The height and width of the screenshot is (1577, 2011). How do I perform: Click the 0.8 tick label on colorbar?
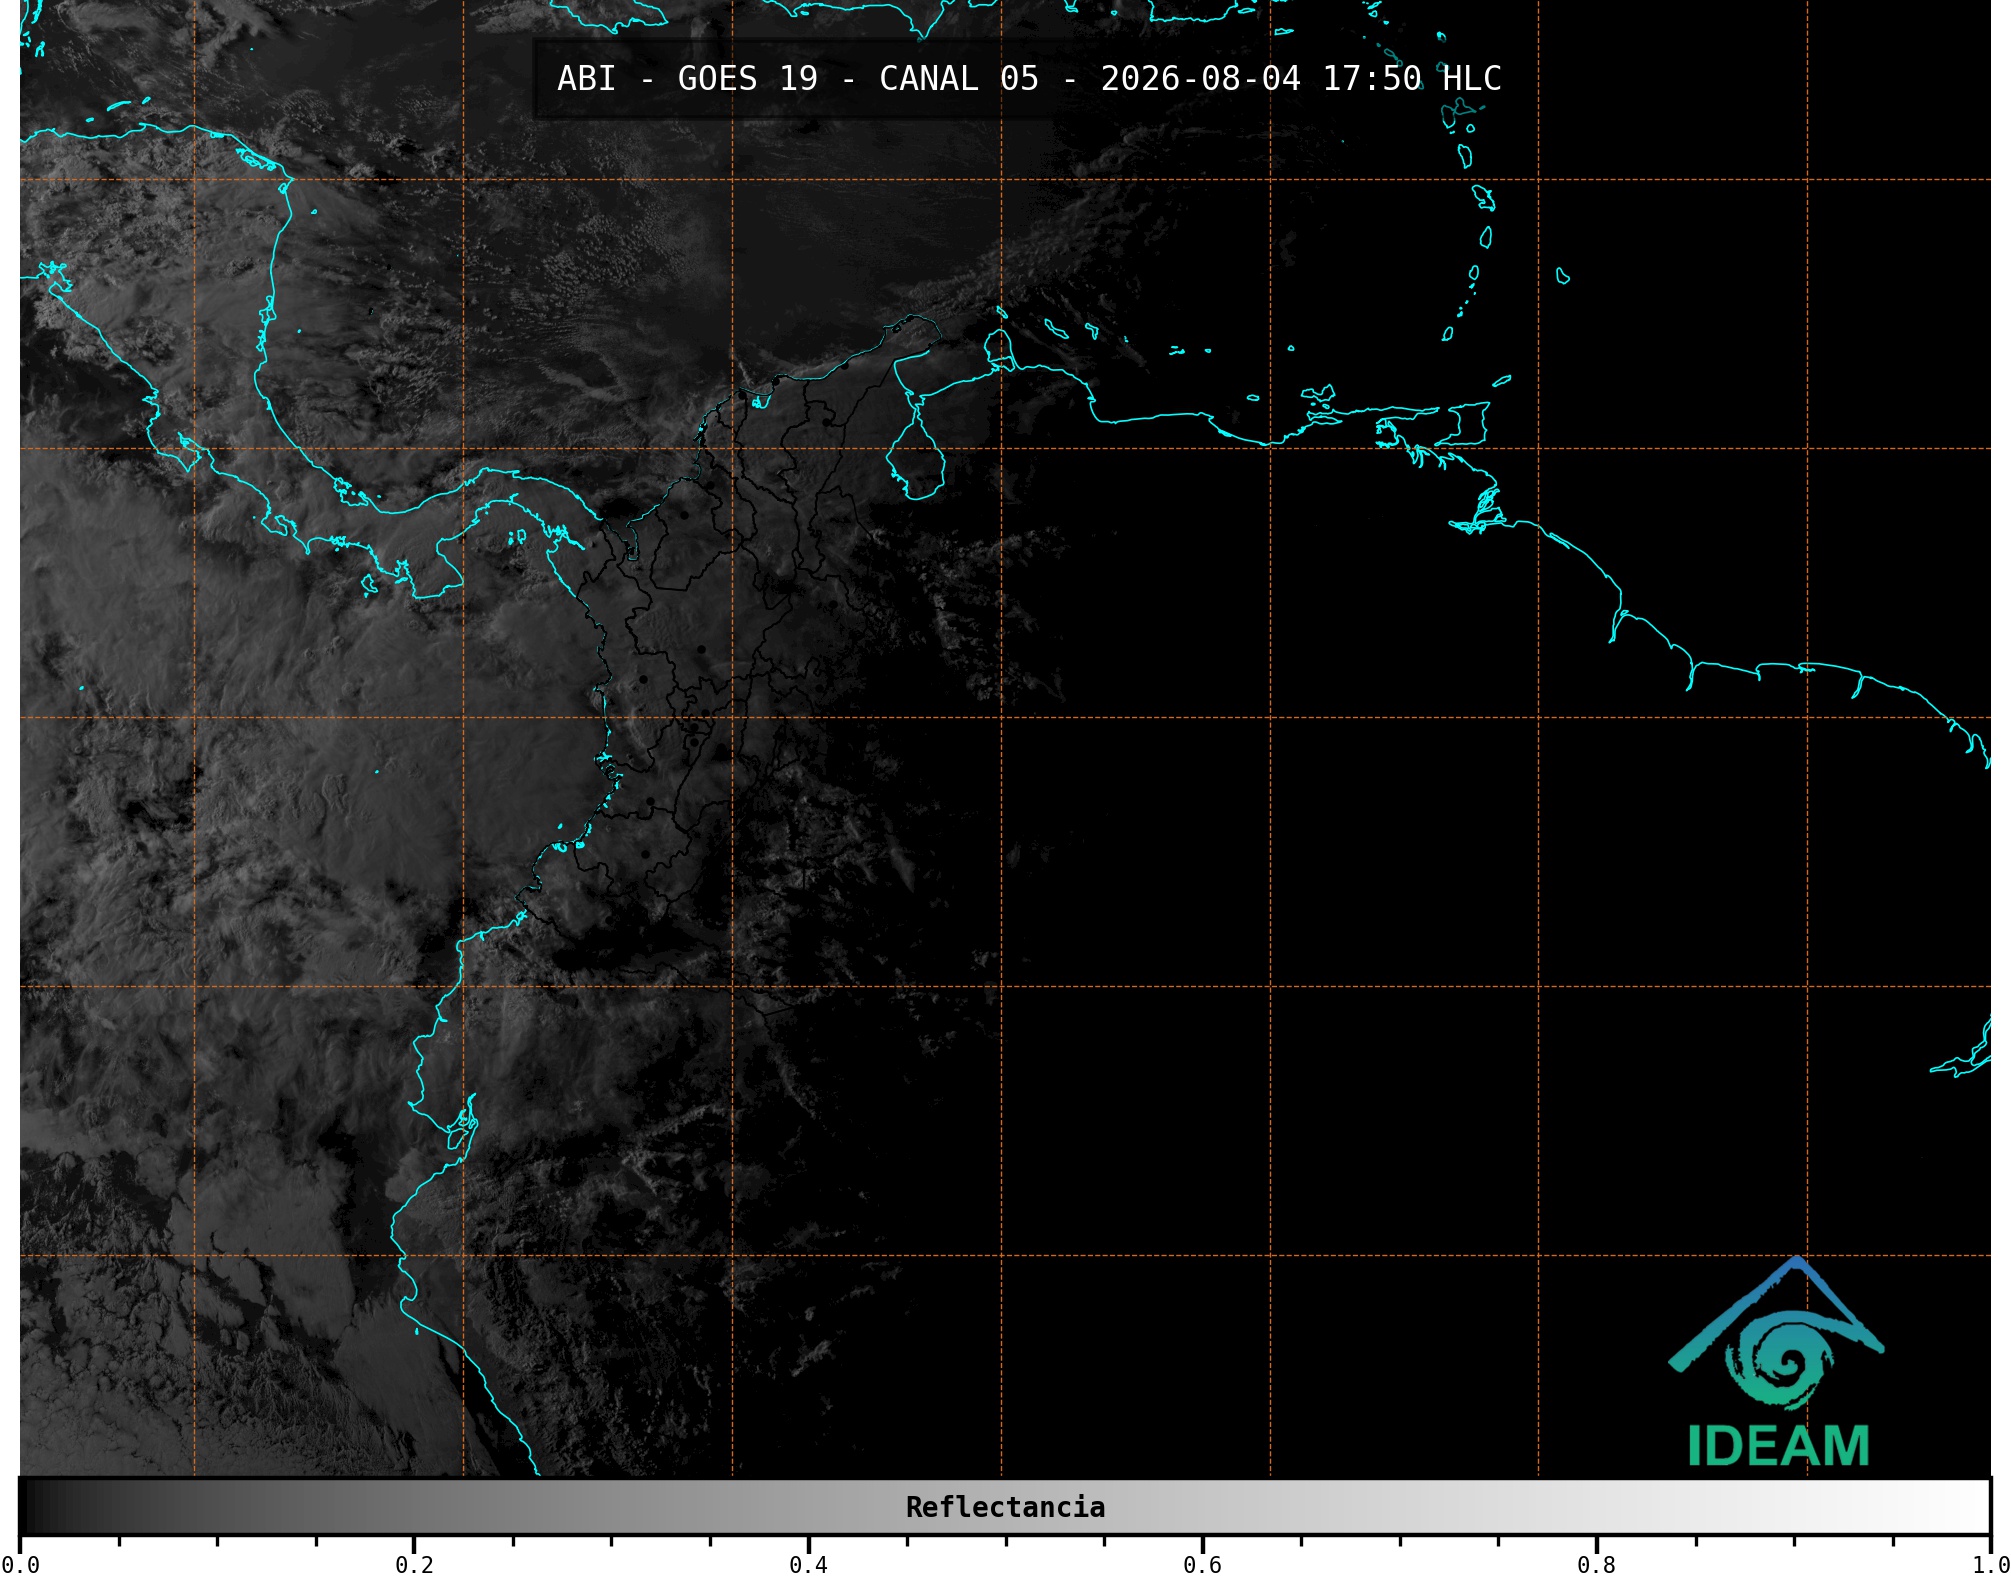pyautogui.click(x=1596, y=1565)
